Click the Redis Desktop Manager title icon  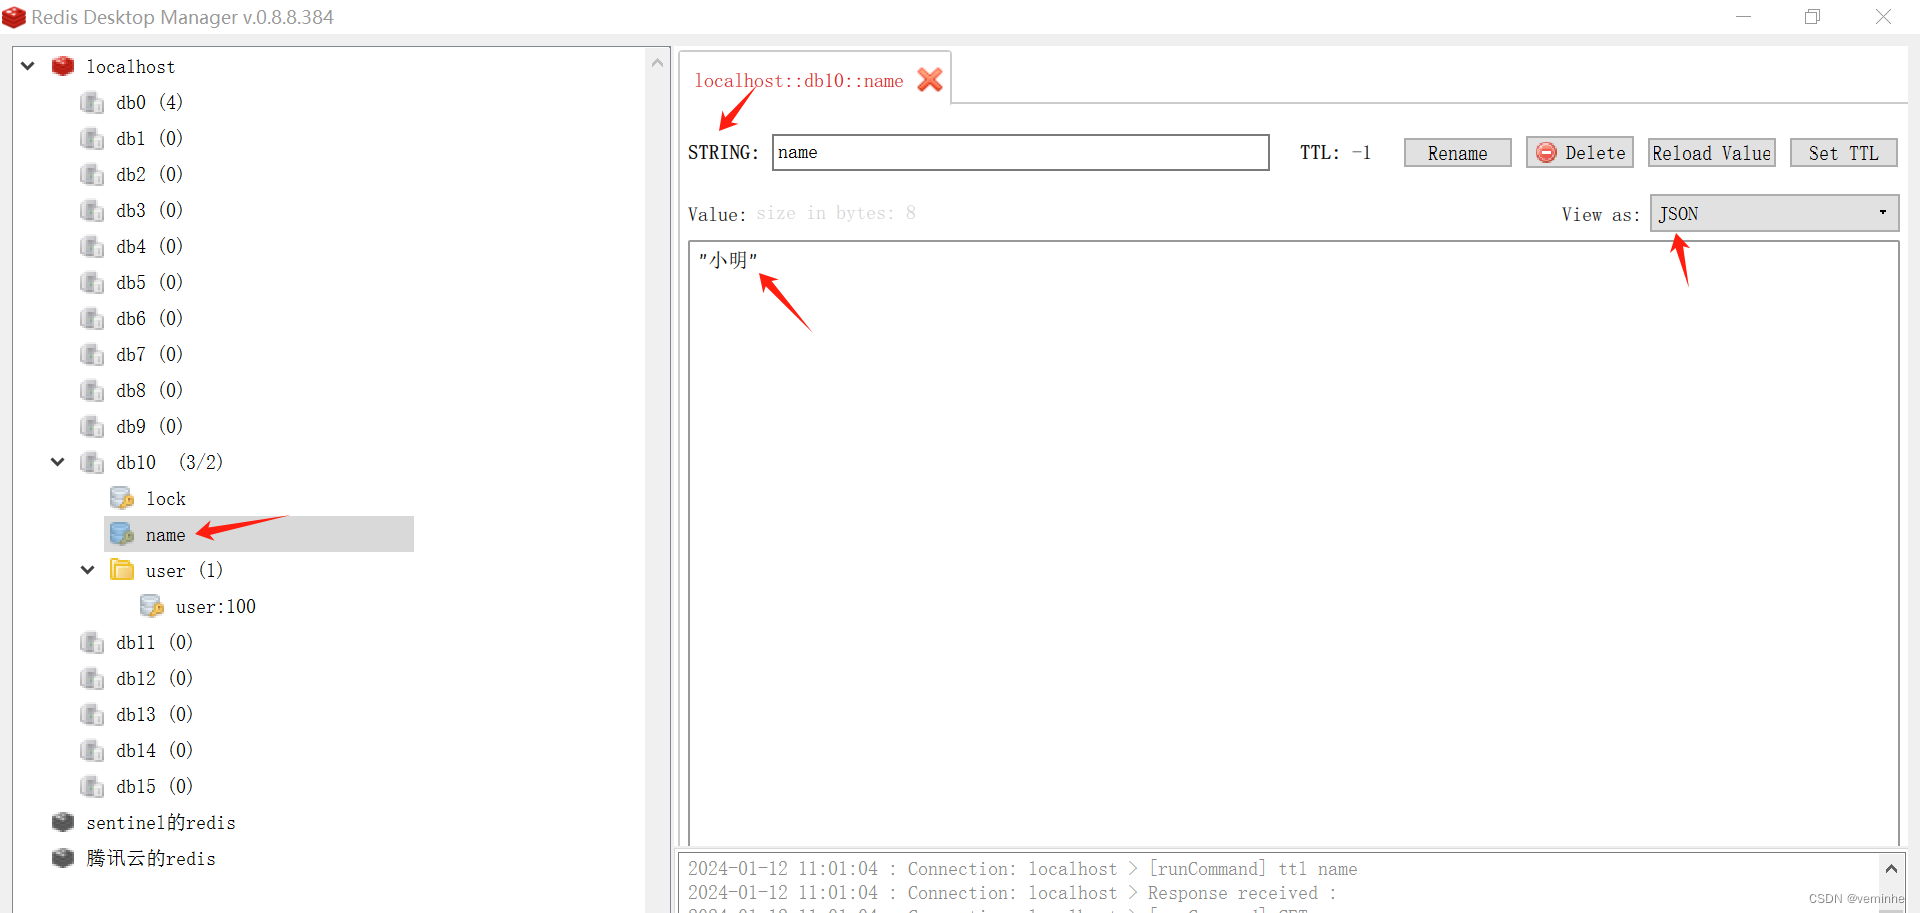[x=14, y=17]
